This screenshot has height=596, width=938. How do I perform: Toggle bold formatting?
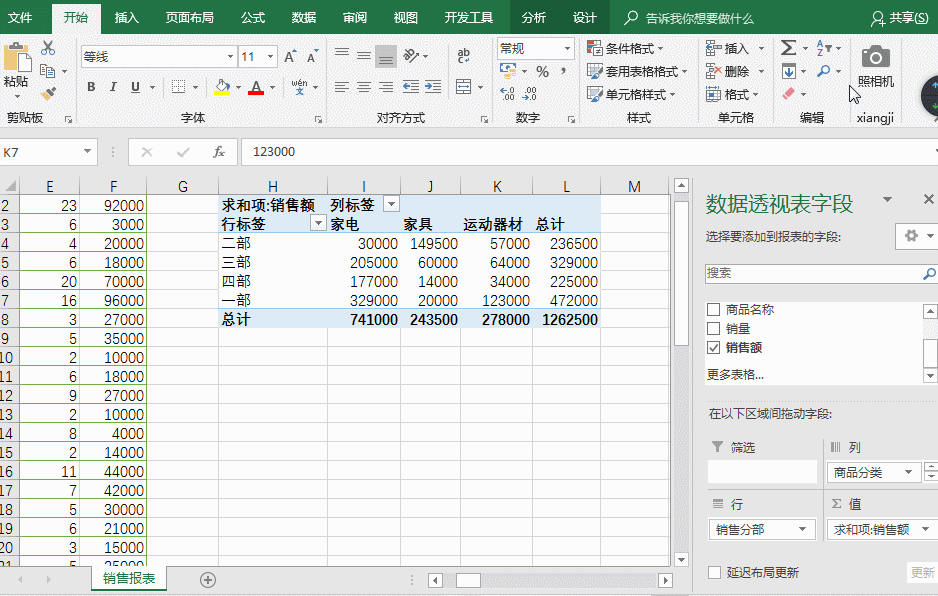point(91,87)
